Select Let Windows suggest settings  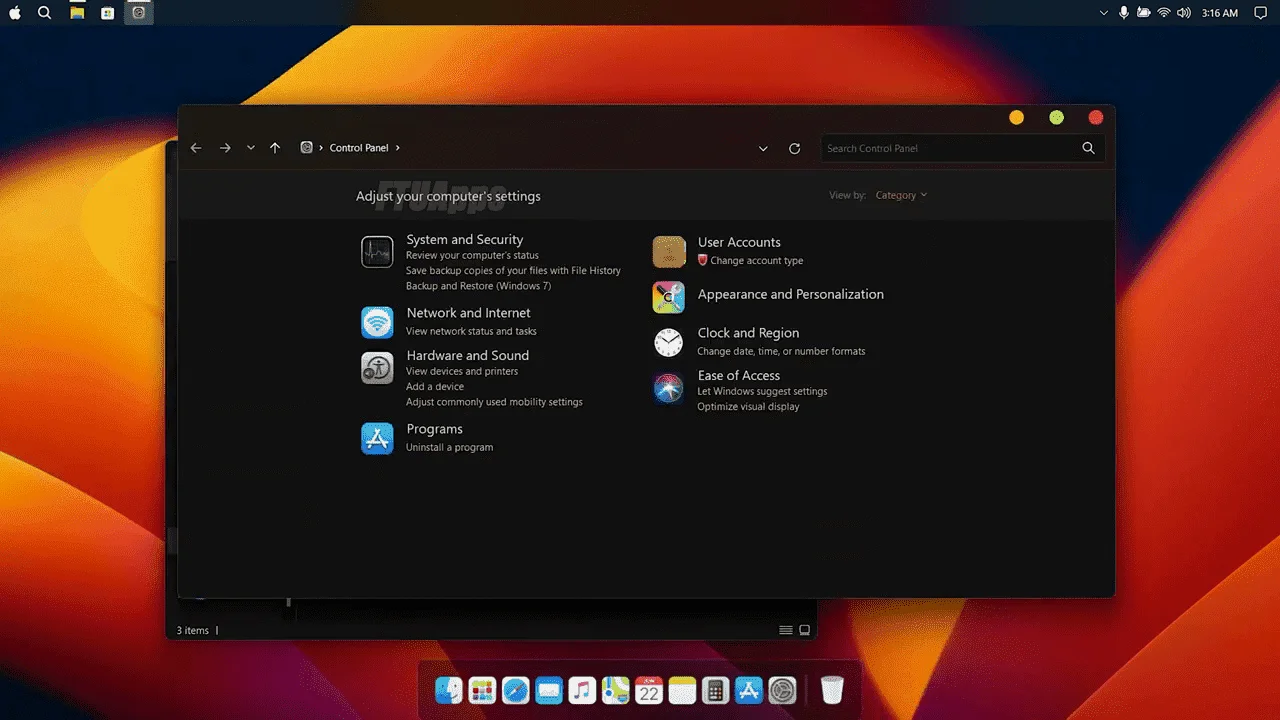click(x=762, y=391)
